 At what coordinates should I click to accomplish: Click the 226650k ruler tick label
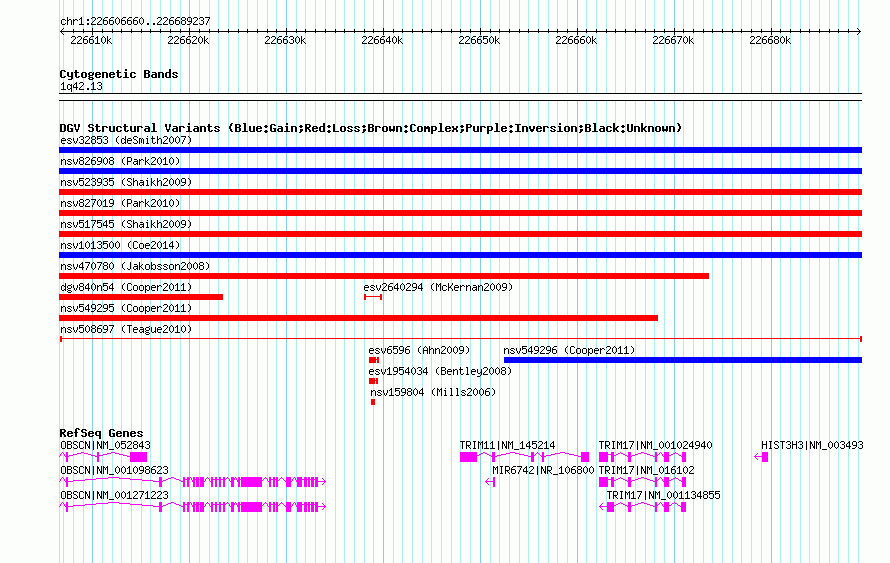480,40
